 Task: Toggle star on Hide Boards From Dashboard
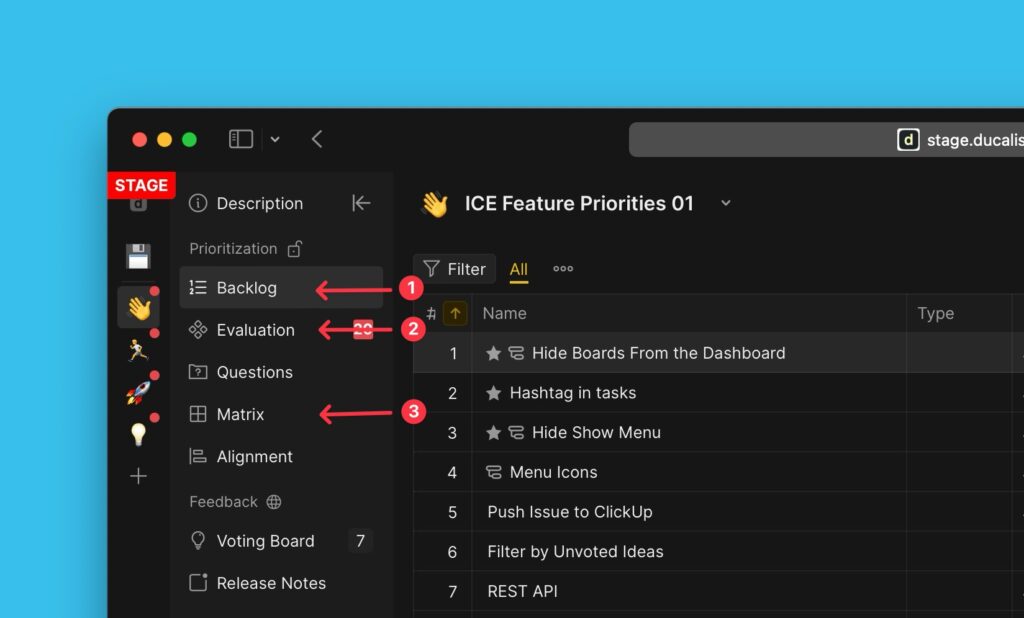tap(493, 353)
